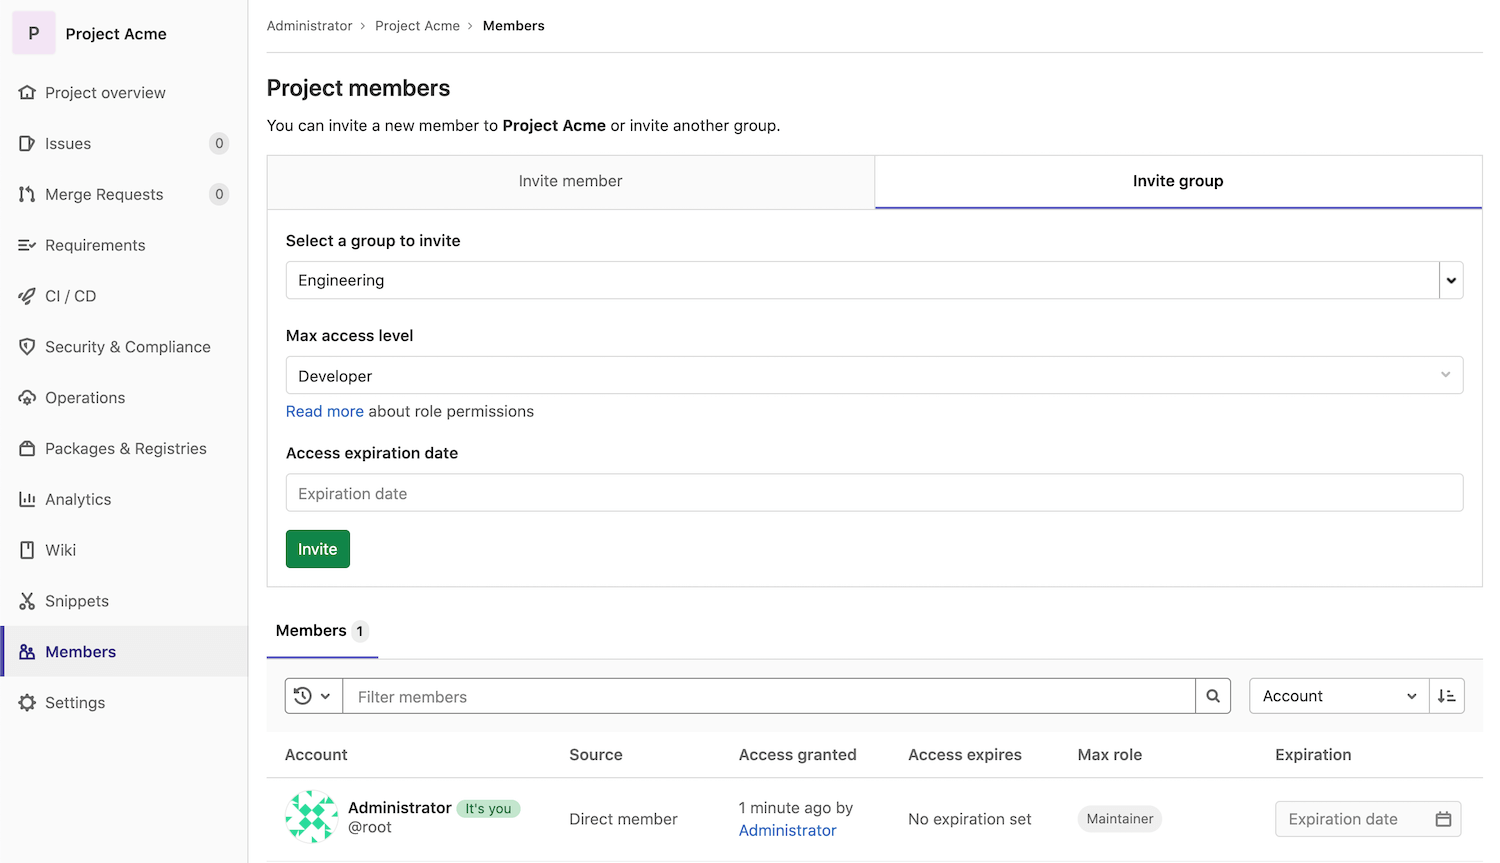Click the search magnifier icon button

(1213, 696)
